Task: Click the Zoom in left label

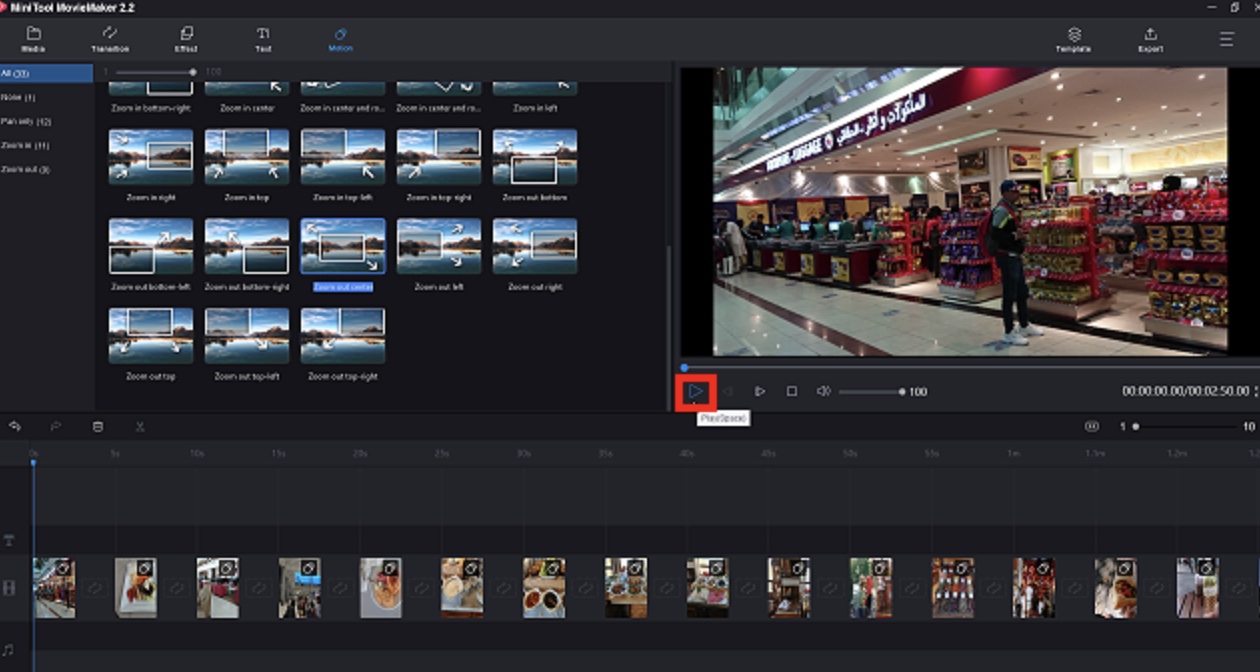Action: 535,108
